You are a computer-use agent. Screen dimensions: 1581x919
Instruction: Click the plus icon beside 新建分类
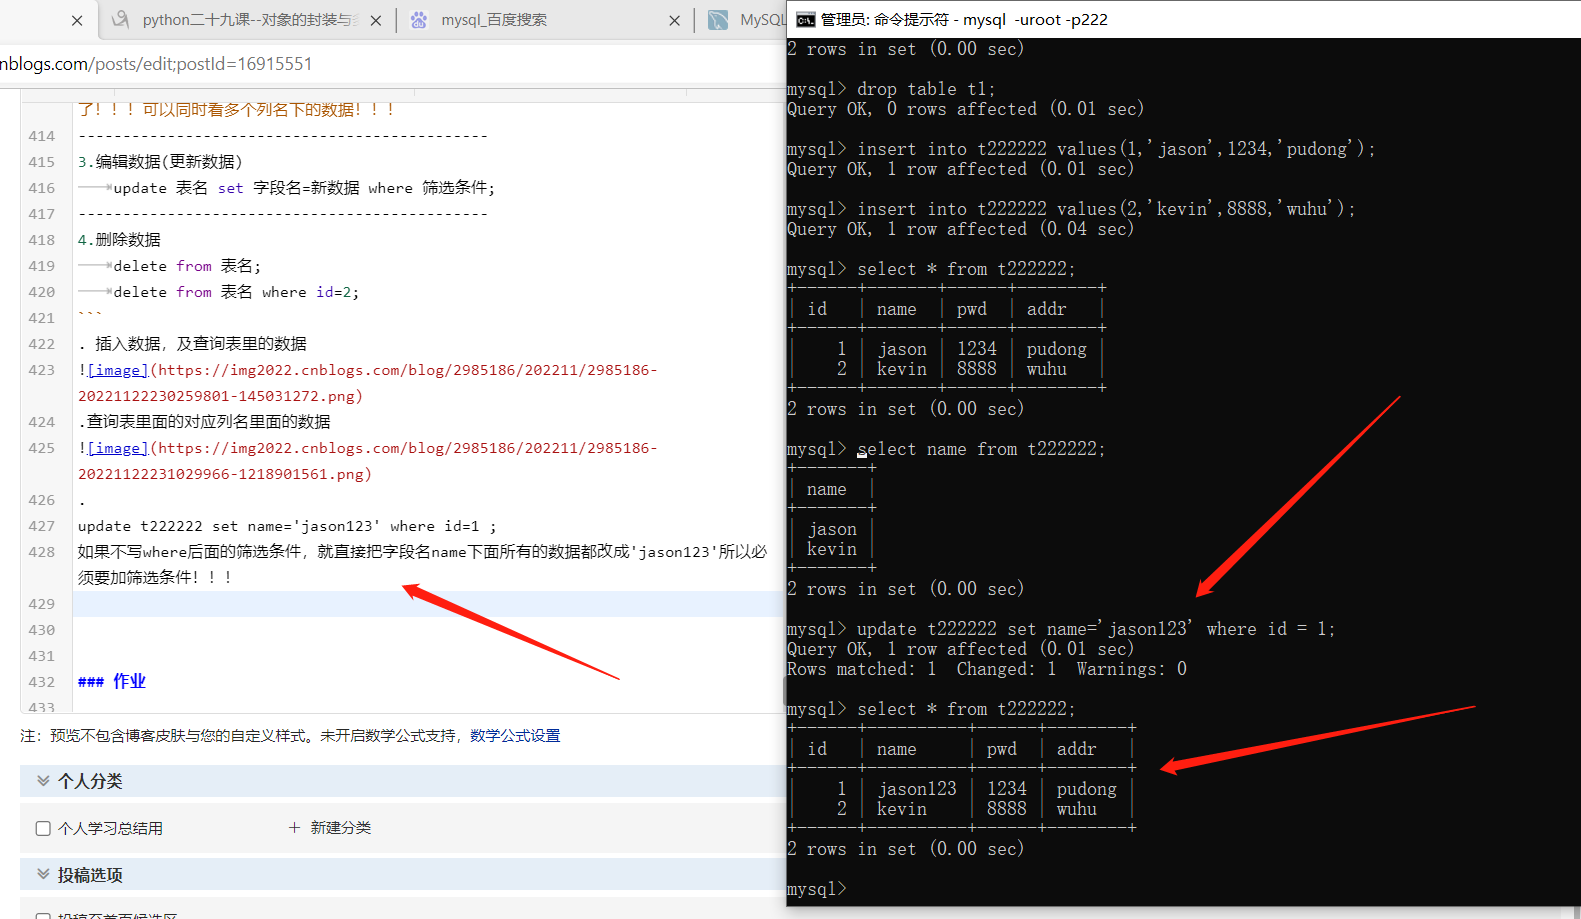(x=294, y=827)
